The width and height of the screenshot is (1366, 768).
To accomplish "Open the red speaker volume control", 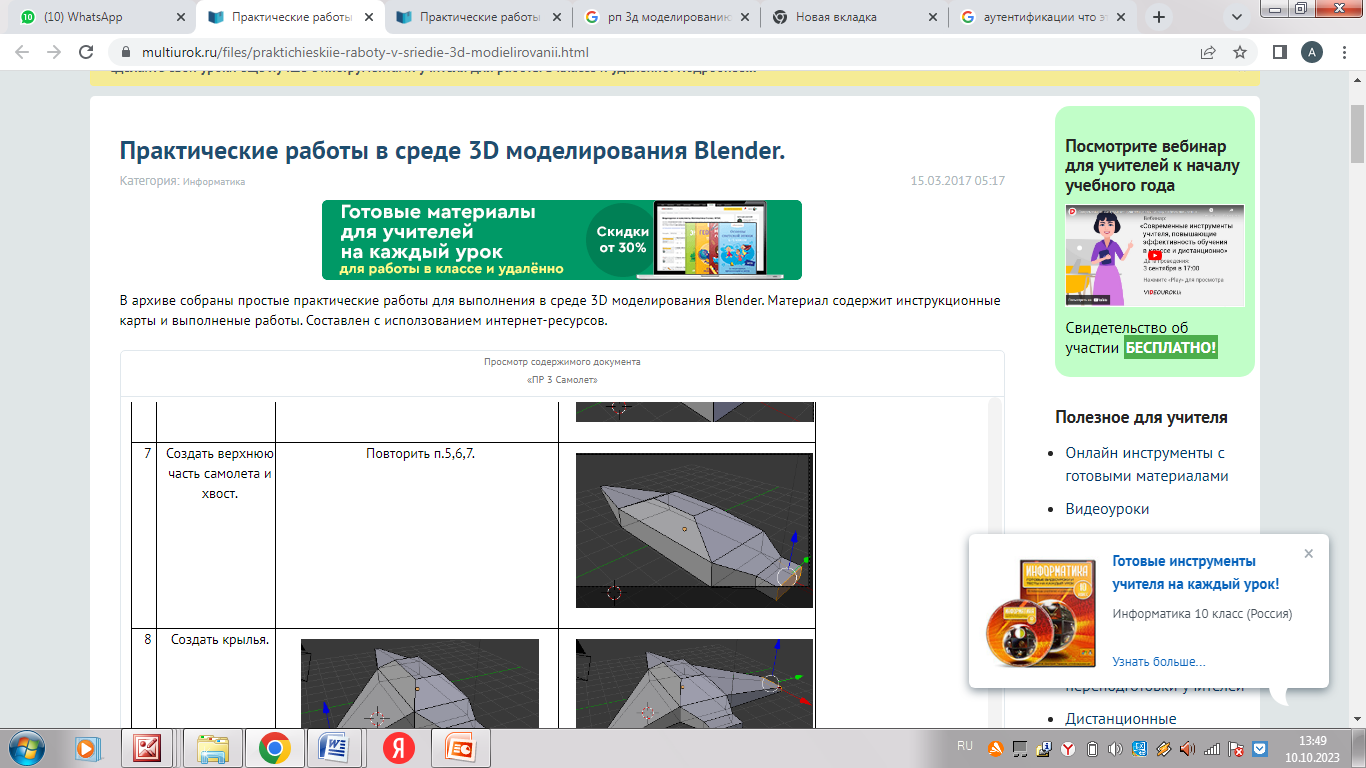I will click(x=1188, y=748).
